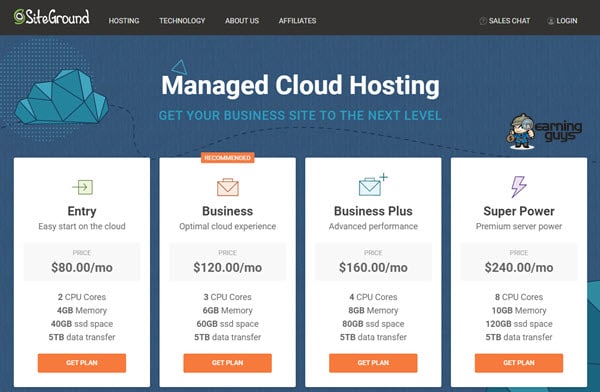Screen dimensions: 600x392
Task: Select the Super Power title
Action: [519, 211]
